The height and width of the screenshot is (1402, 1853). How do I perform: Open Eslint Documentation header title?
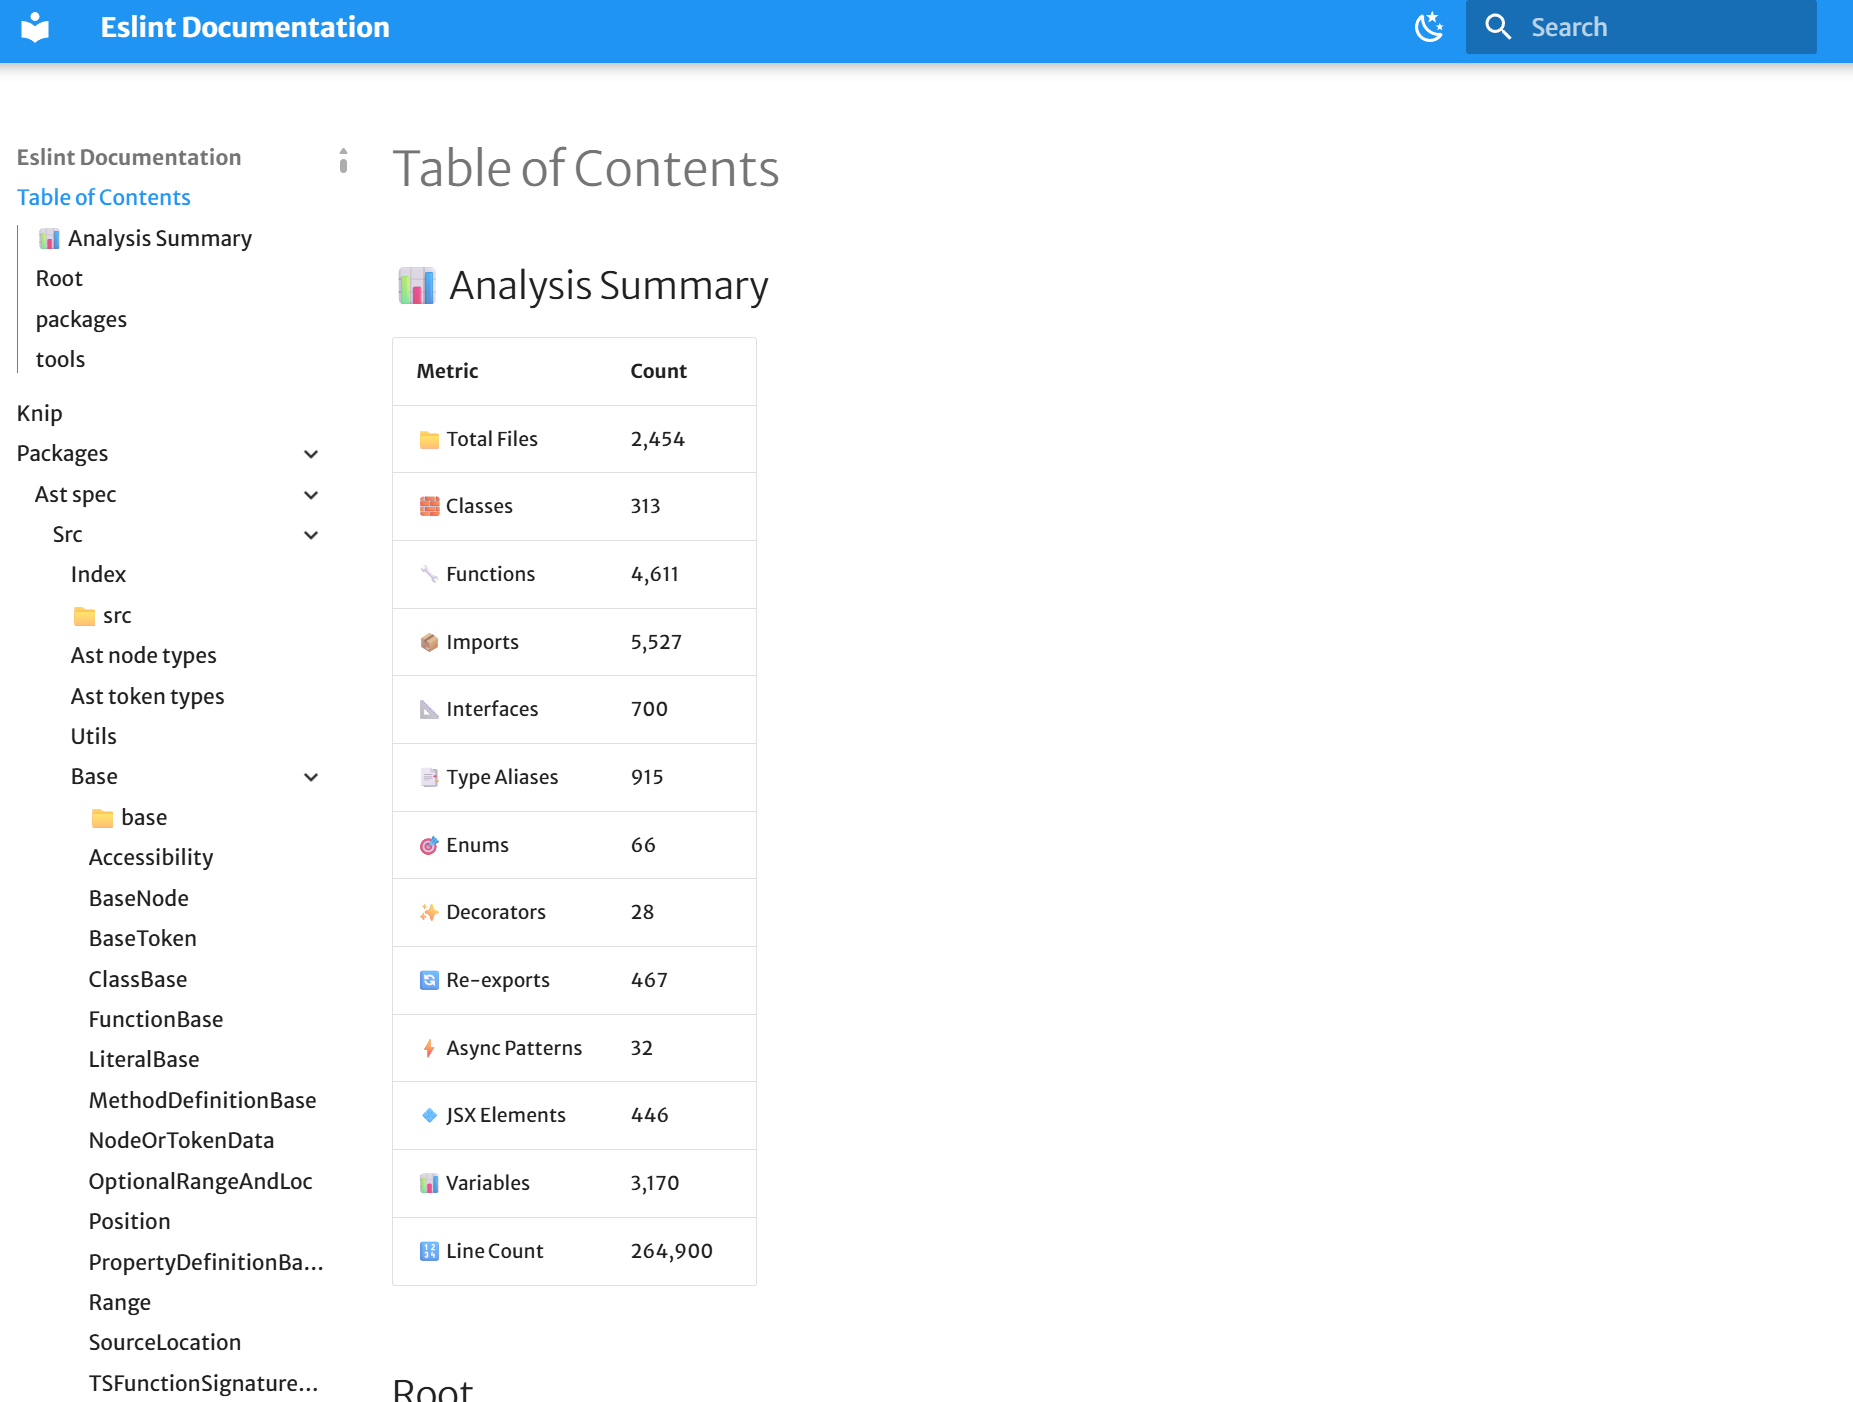point(245,27)
